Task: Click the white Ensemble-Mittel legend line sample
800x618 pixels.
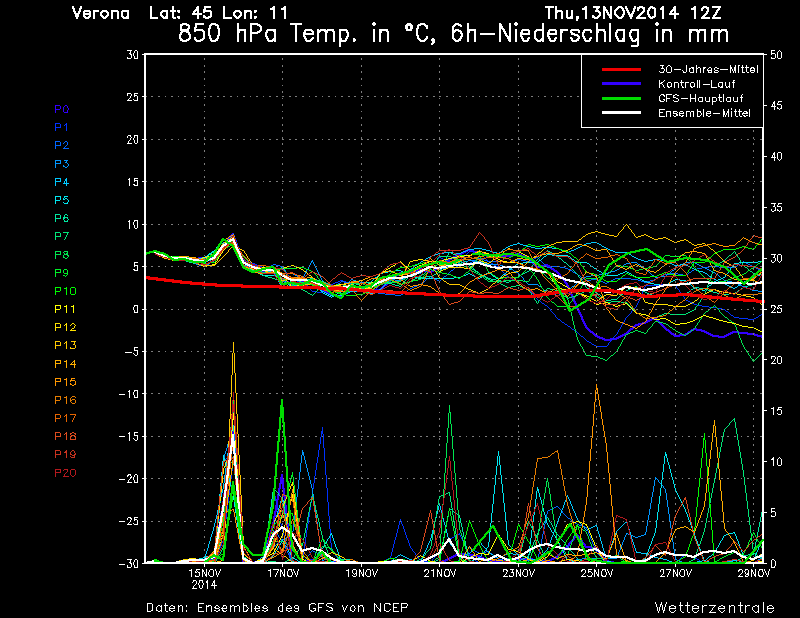Action: 621,113
